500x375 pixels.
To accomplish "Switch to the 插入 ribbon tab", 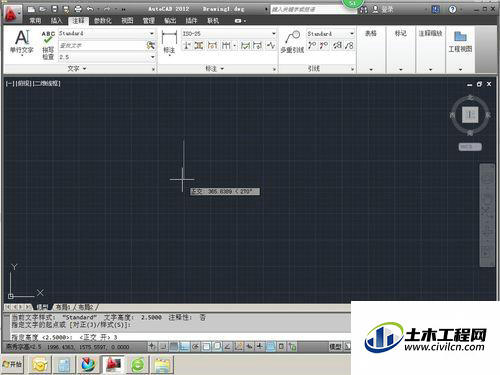I will [x=56, y=21].
